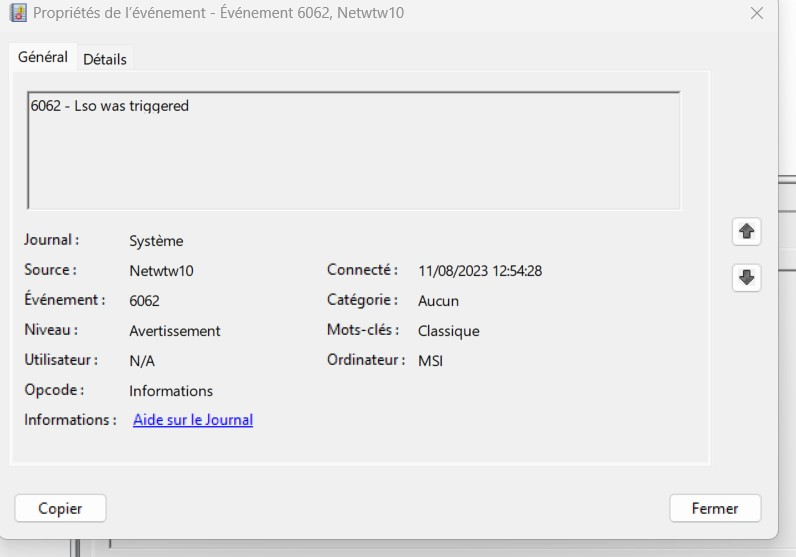This screenshot has height=557, width=796.
Task: Click the Niveau value Avertissement
Action: point(175,331)
